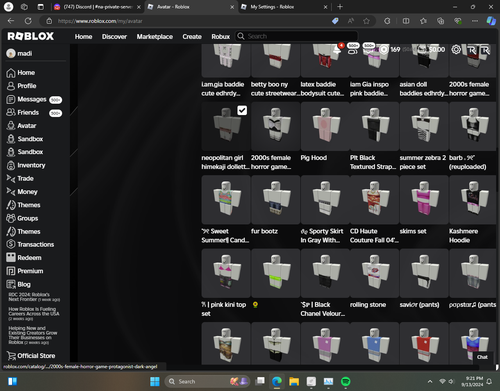Click the madi profile avatar icon
Viewport: 500px width, 391px height.
11,53
